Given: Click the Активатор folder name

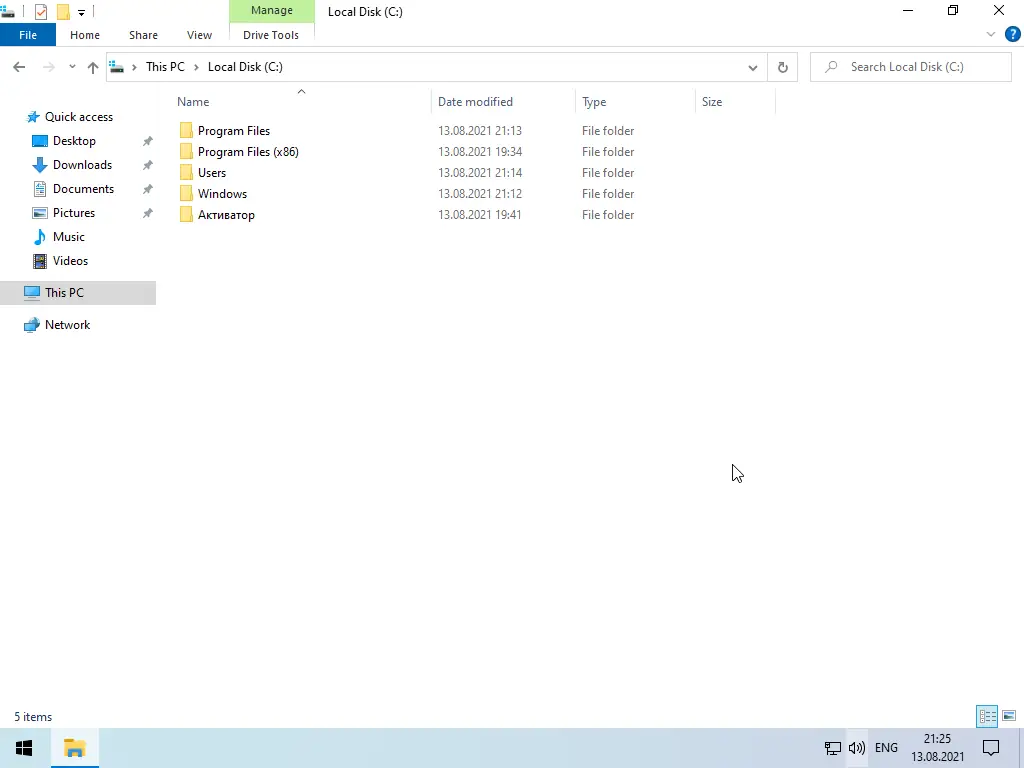Looking at the screenshot, I should 227,215.
